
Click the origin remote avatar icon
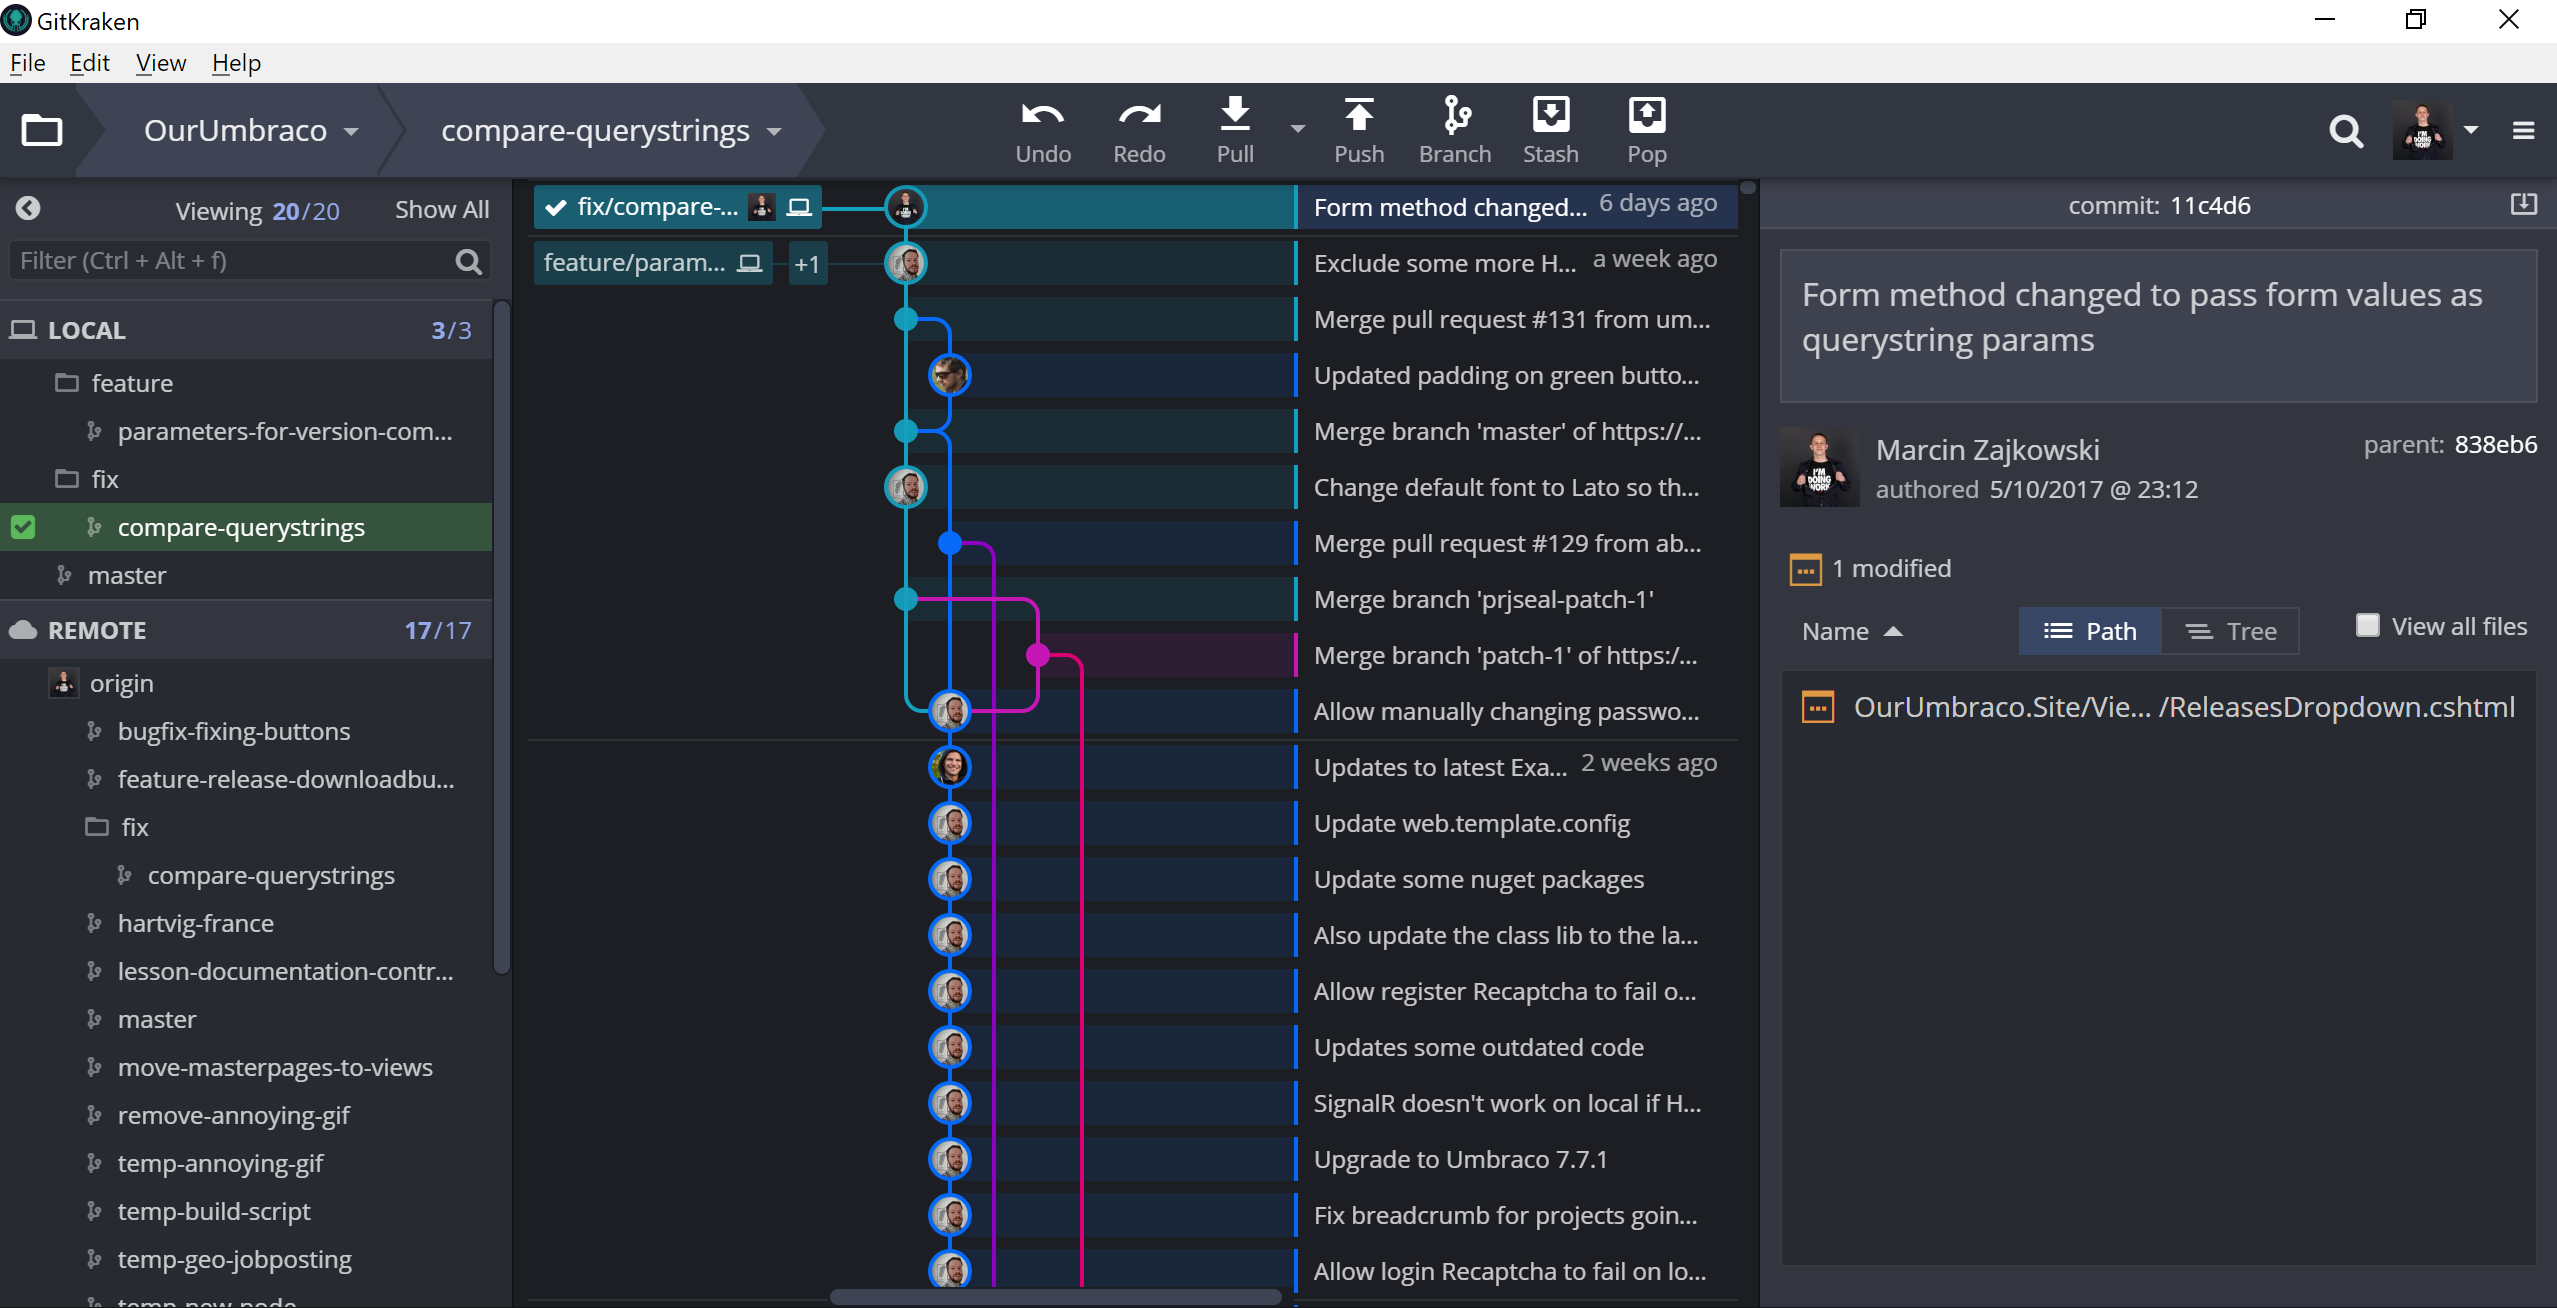63,683
